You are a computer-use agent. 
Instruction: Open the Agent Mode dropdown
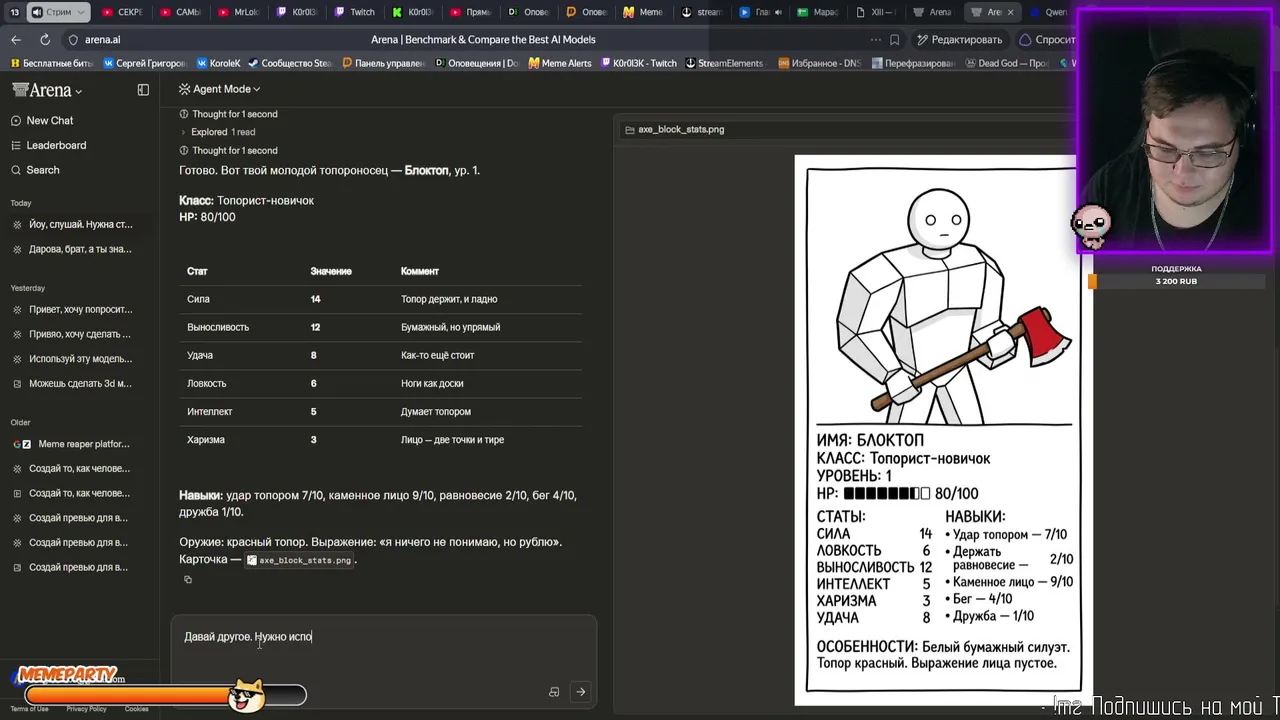pyautogui.click(x=220, y=89)
